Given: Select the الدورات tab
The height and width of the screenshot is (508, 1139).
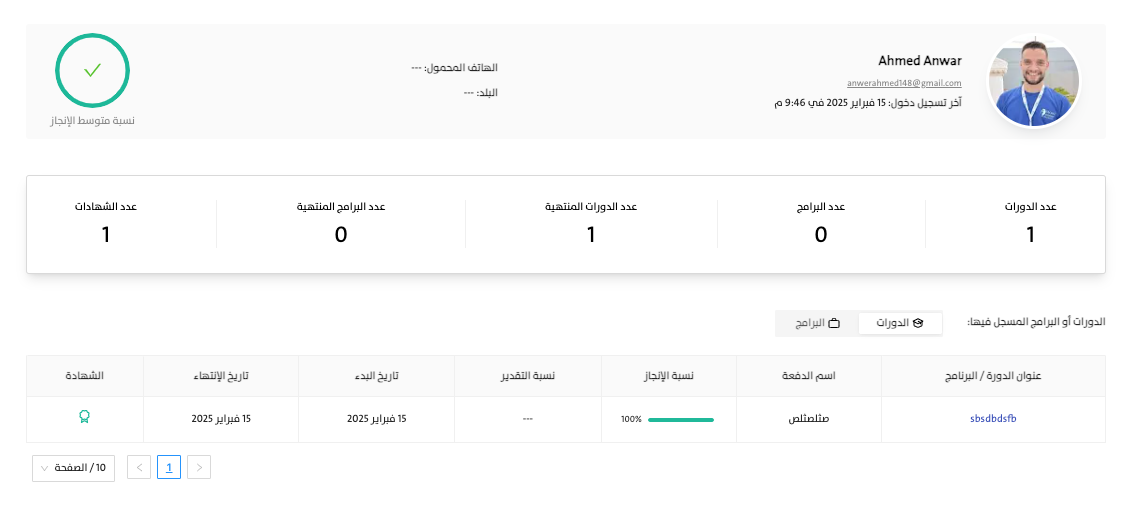Looking at the screenshot, I should point(900,323).
